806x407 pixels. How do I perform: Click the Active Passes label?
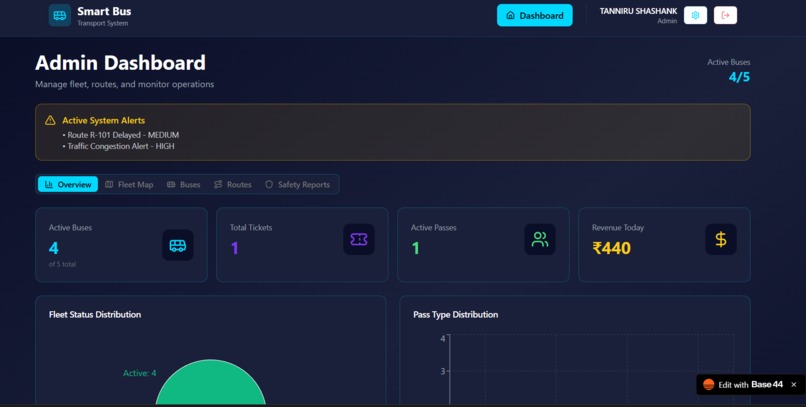[433, 227]
